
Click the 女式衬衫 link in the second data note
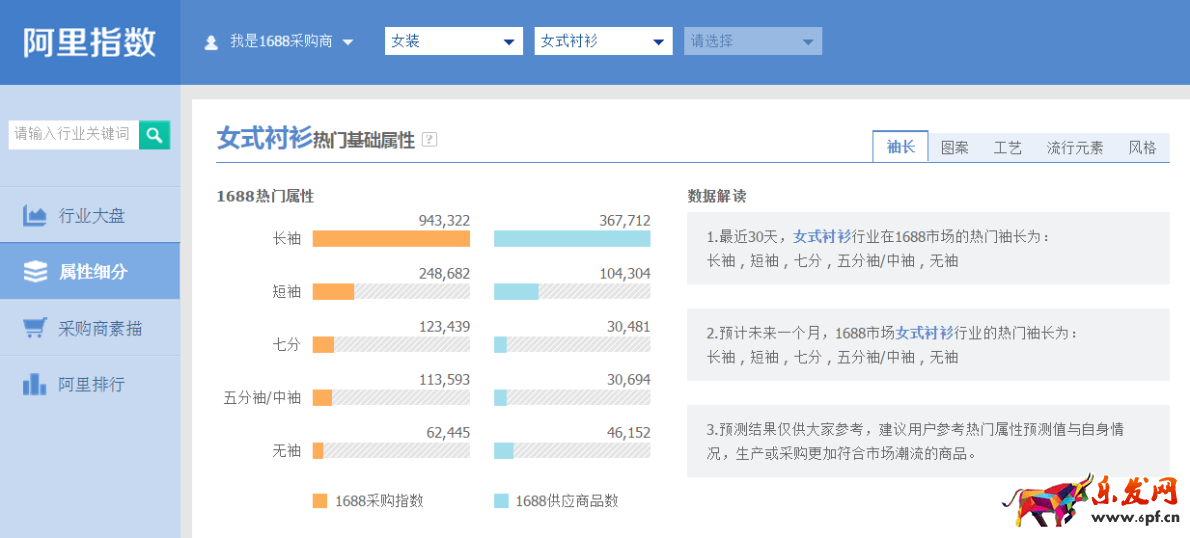coord(924,333)
